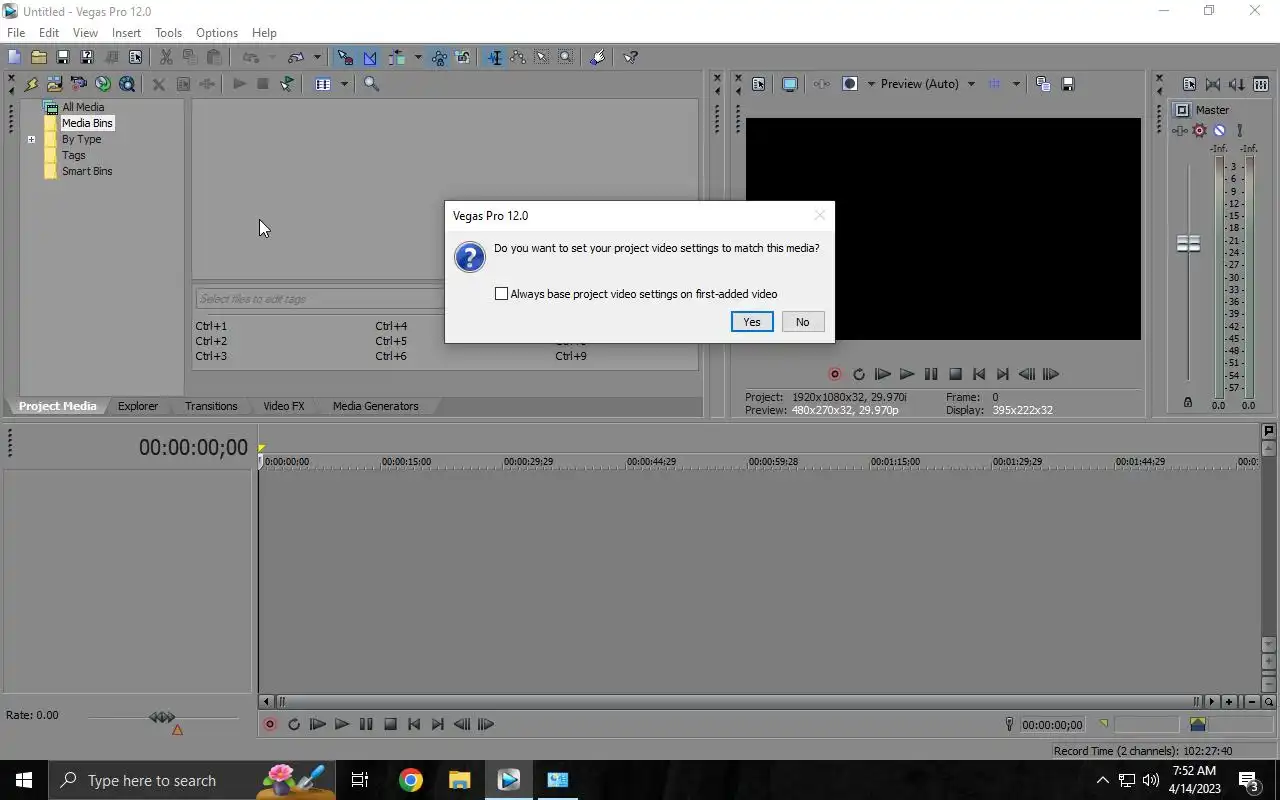Toggle Automatic Crossfades icon
Viewport: 1280px width, 800px height.
tap(369, 57)
